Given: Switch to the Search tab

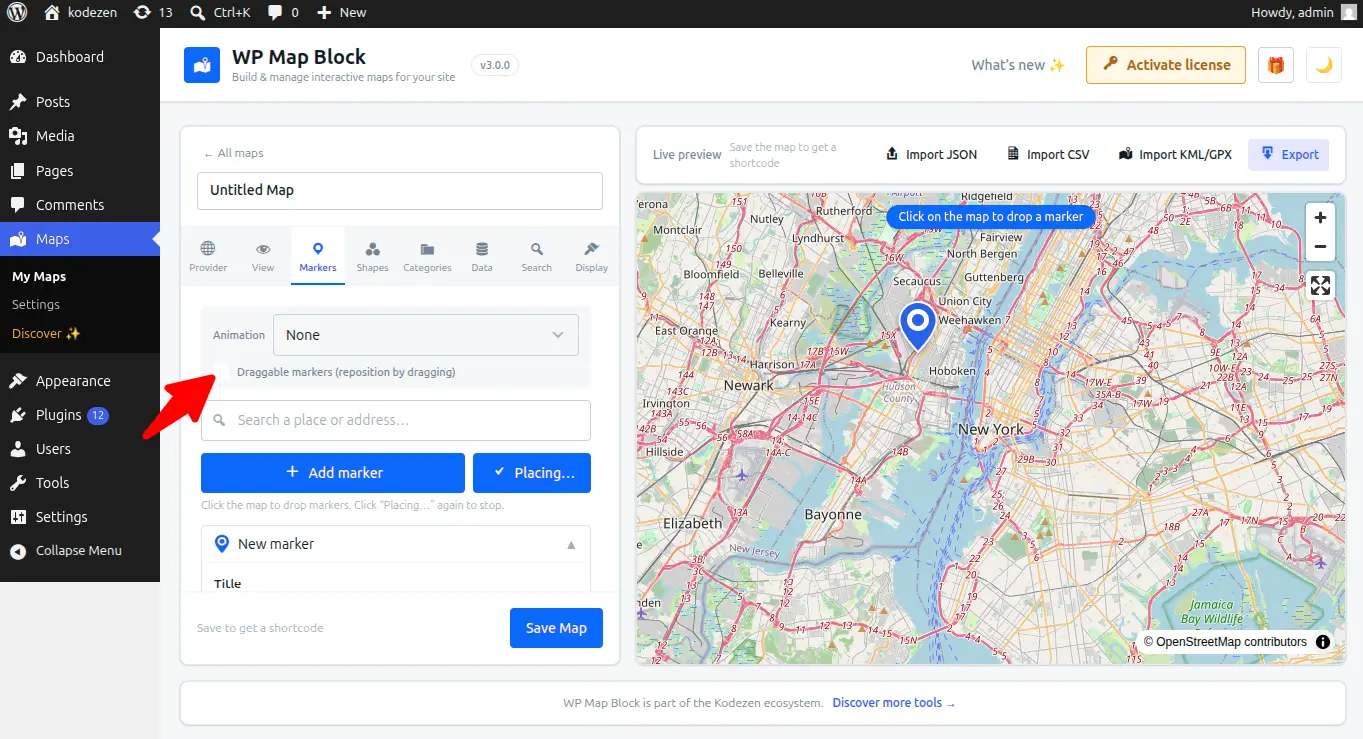Looking at the screenshot, I should (537, 256).
